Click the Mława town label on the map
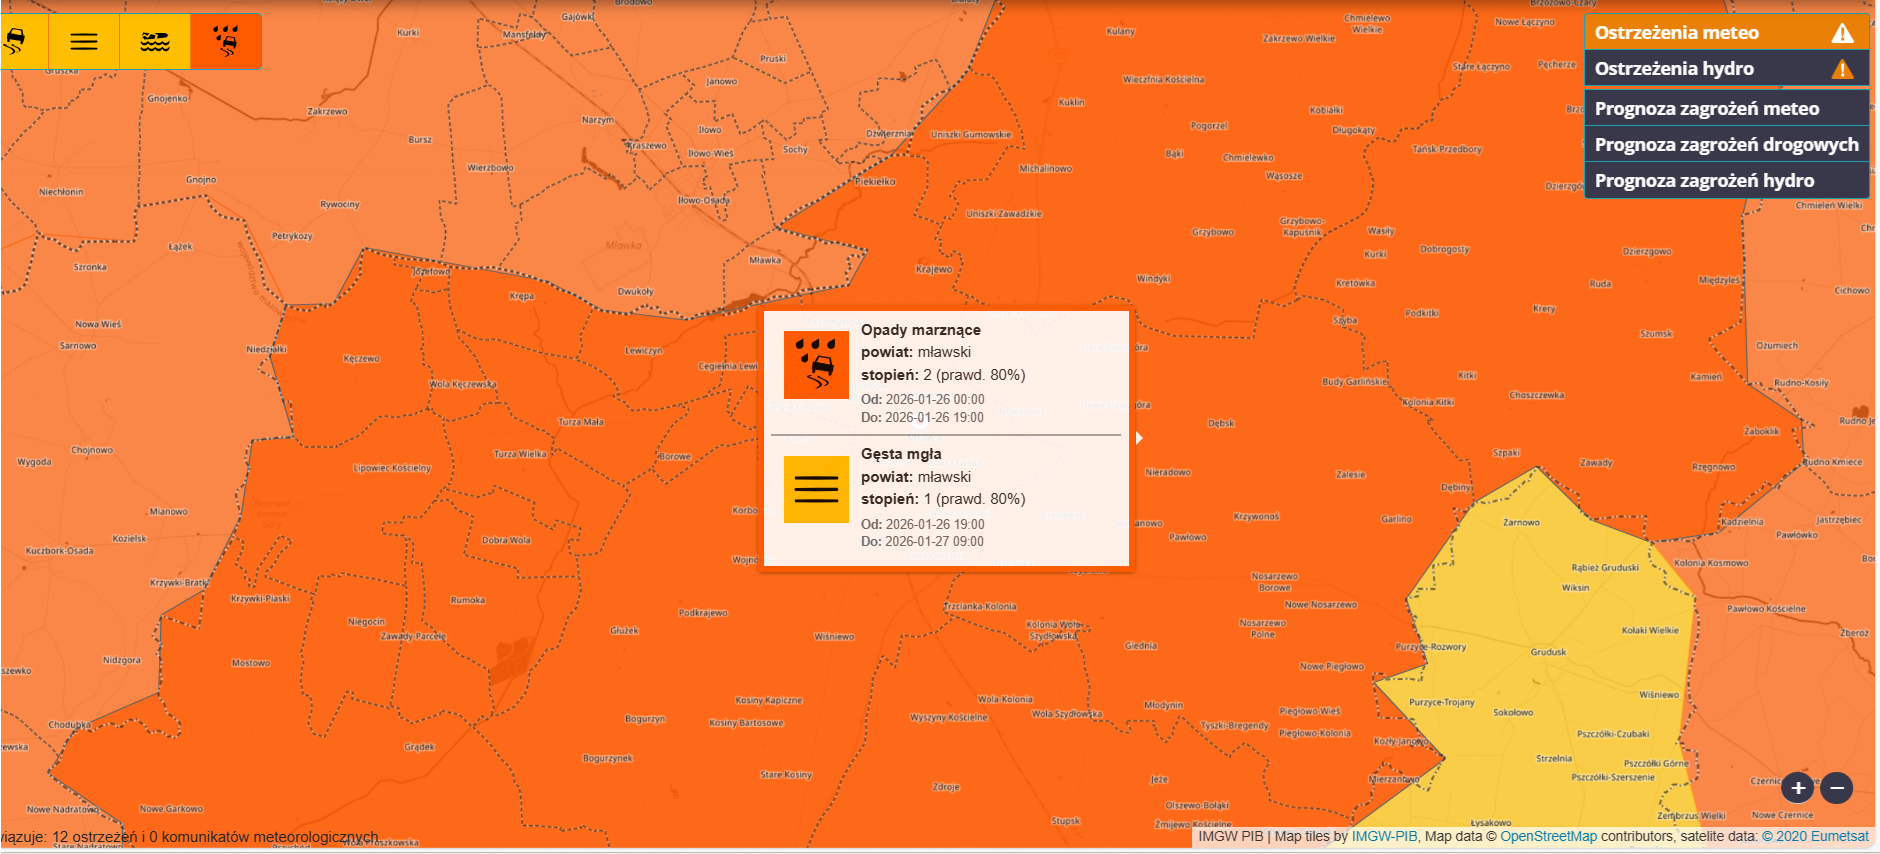Screen dimensions: 1880x854 pos(765,260)
